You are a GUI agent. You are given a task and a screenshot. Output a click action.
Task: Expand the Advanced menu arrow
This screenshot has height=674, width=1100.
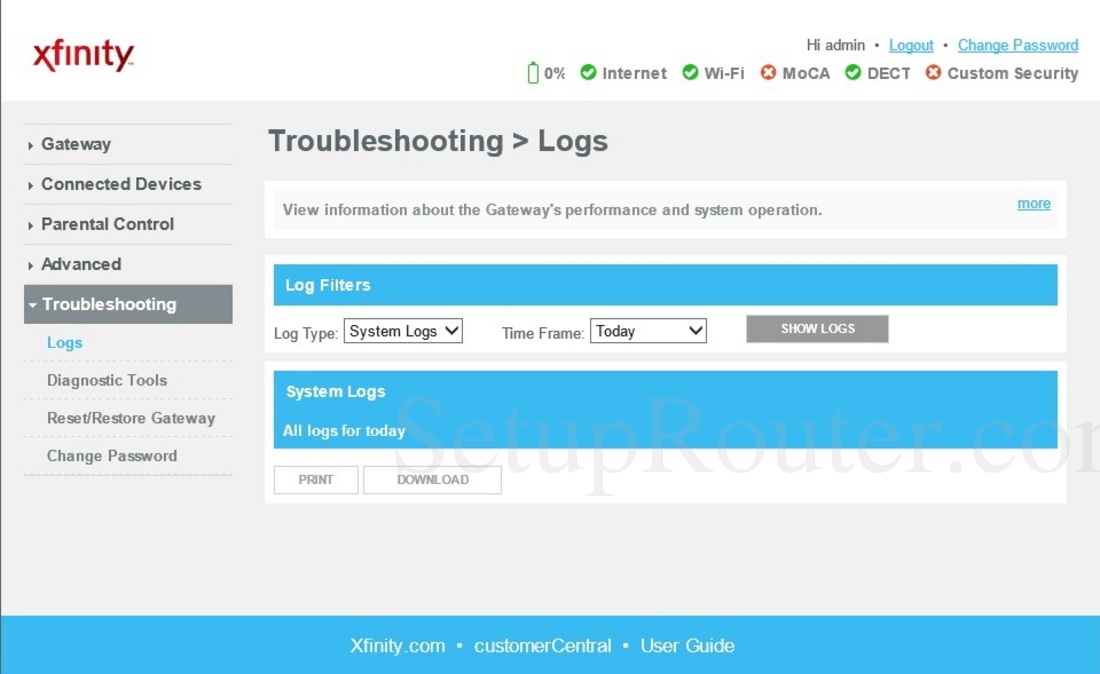point(31,265)
